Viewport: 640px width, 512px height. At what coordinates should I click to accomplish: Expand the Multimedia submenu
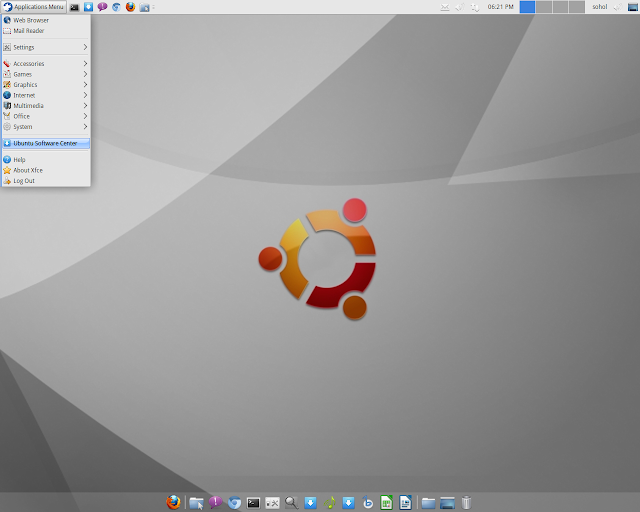pos(46,106)
